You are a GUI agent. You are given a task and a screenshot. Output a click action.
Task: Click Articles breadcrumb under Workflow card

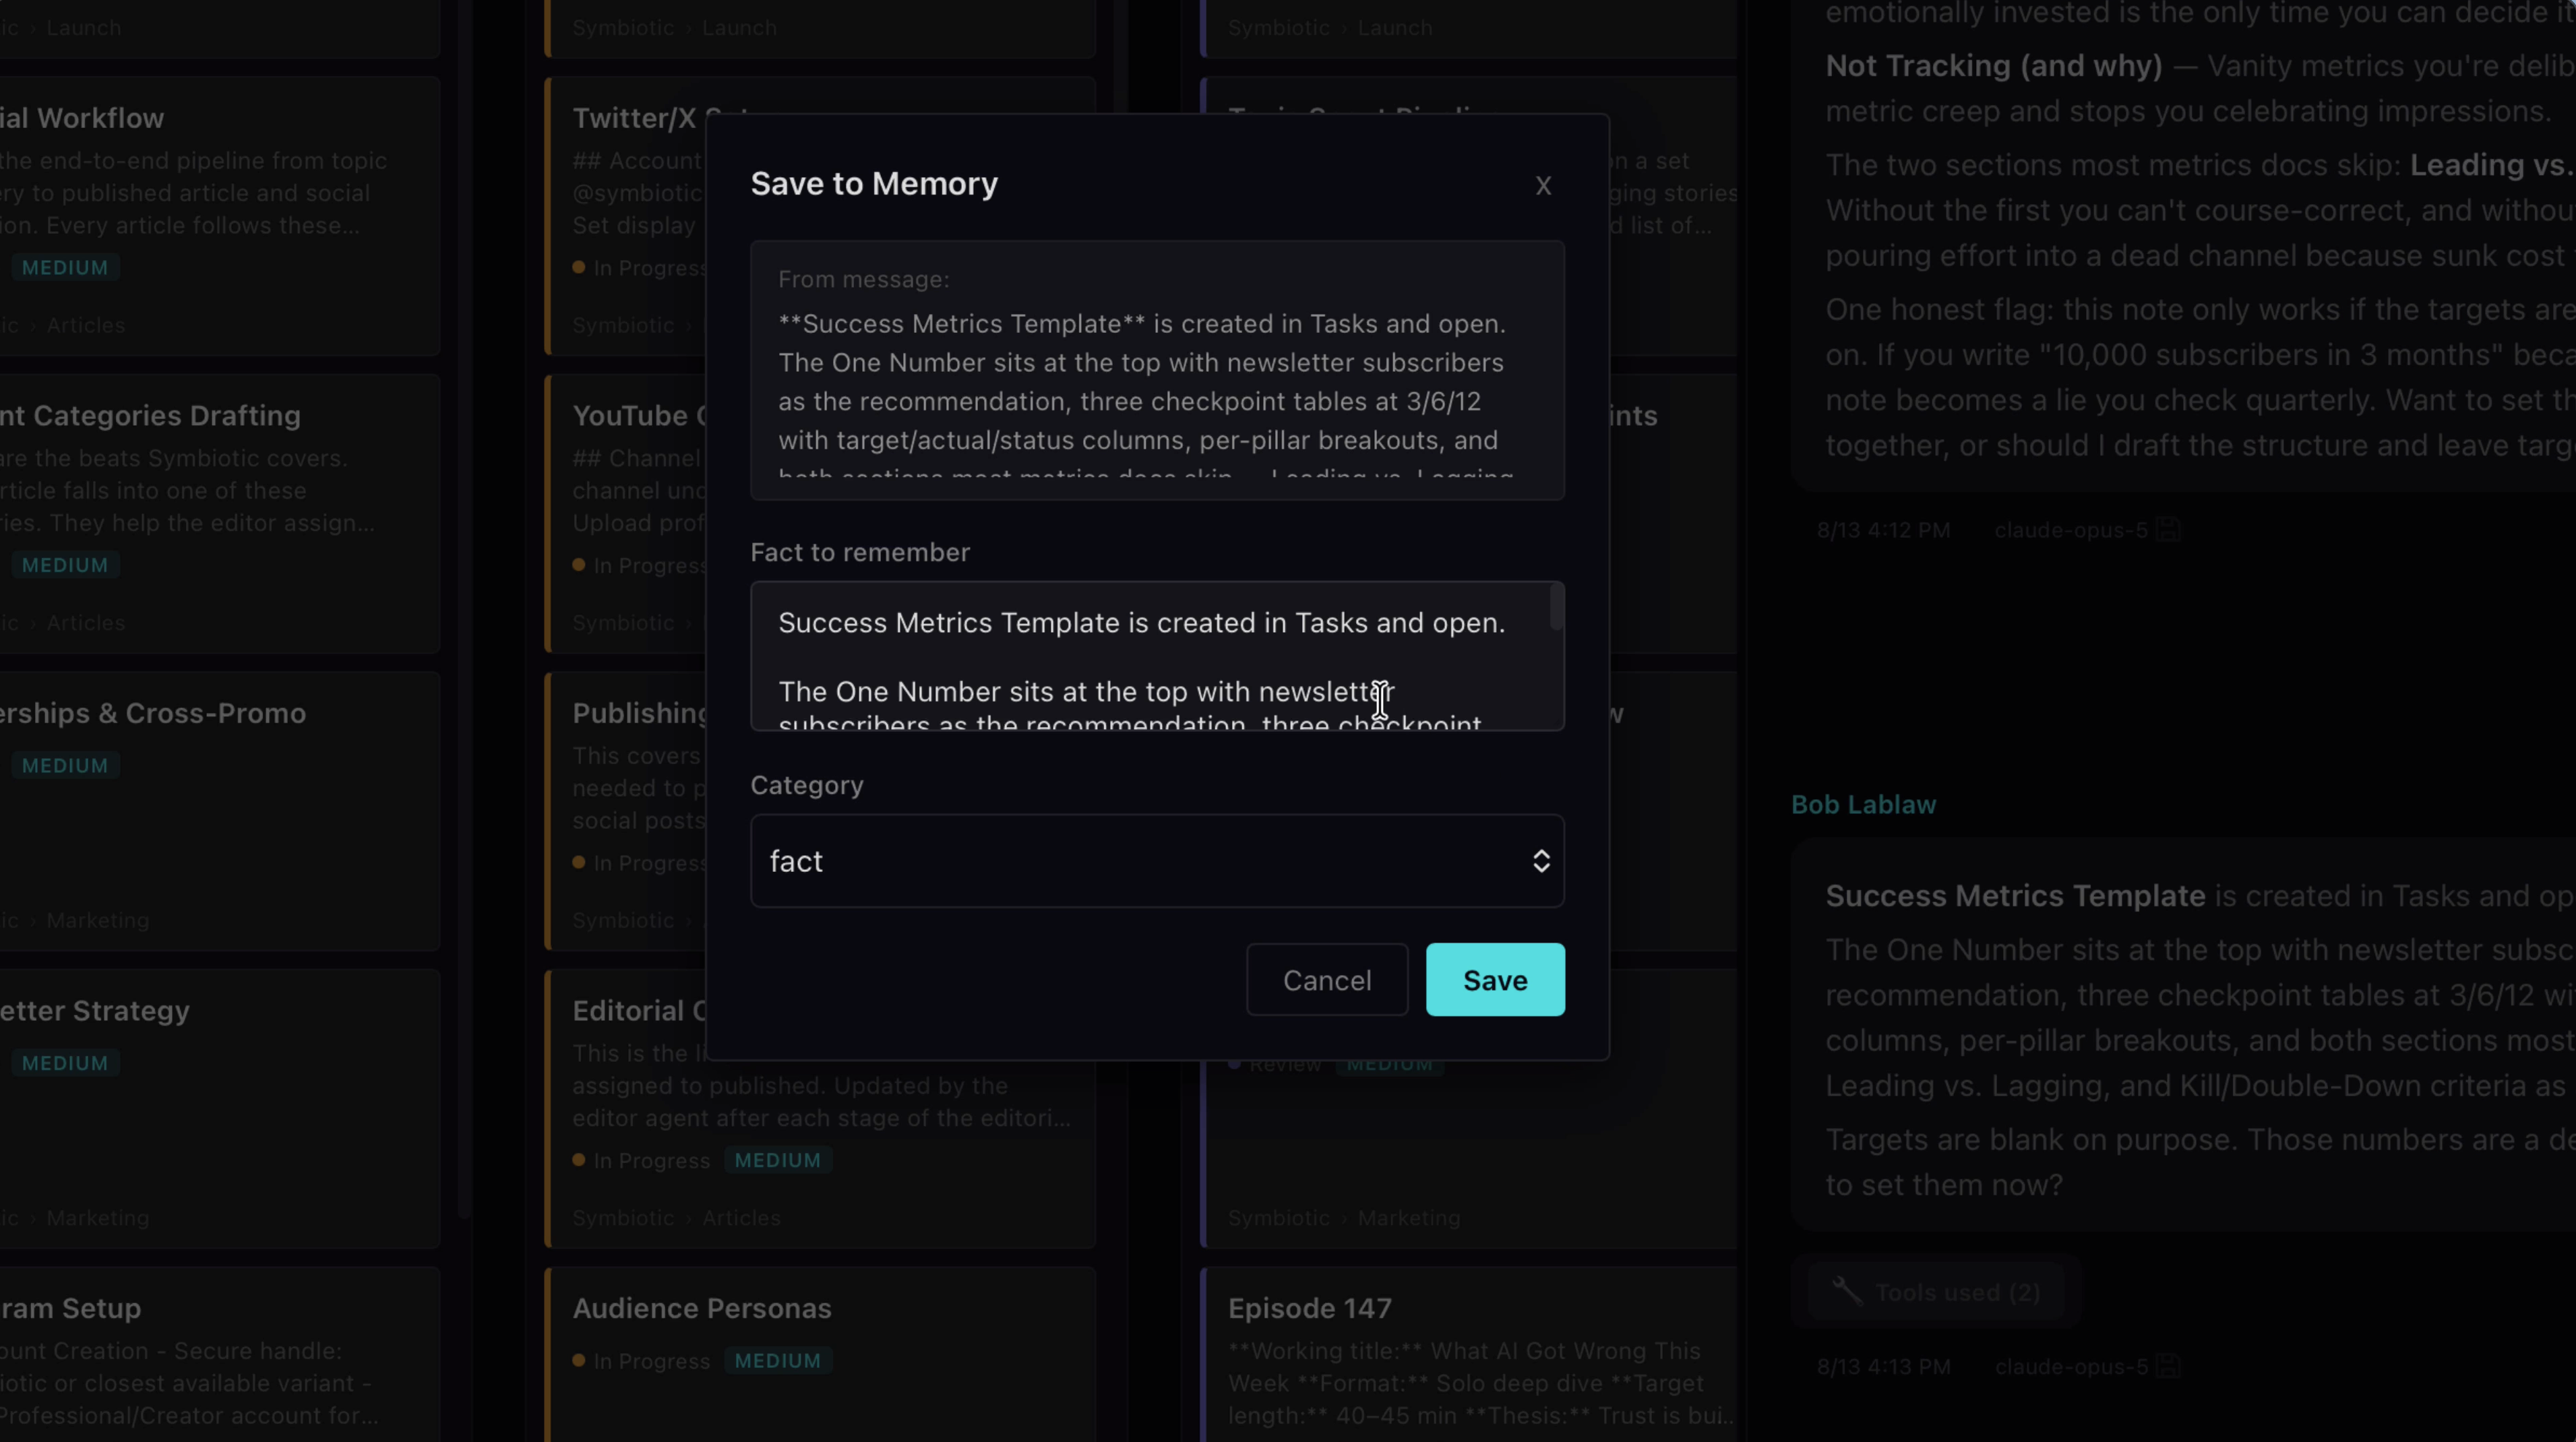tap(85, 325)
